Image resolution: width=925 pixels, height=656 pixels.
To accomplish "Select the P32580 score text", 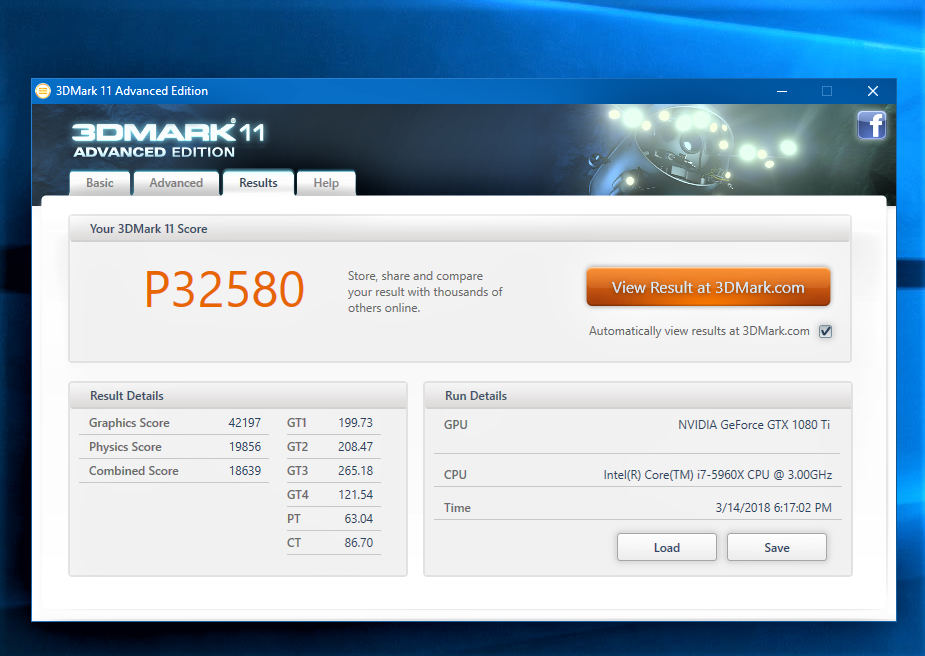I will 224,289.
